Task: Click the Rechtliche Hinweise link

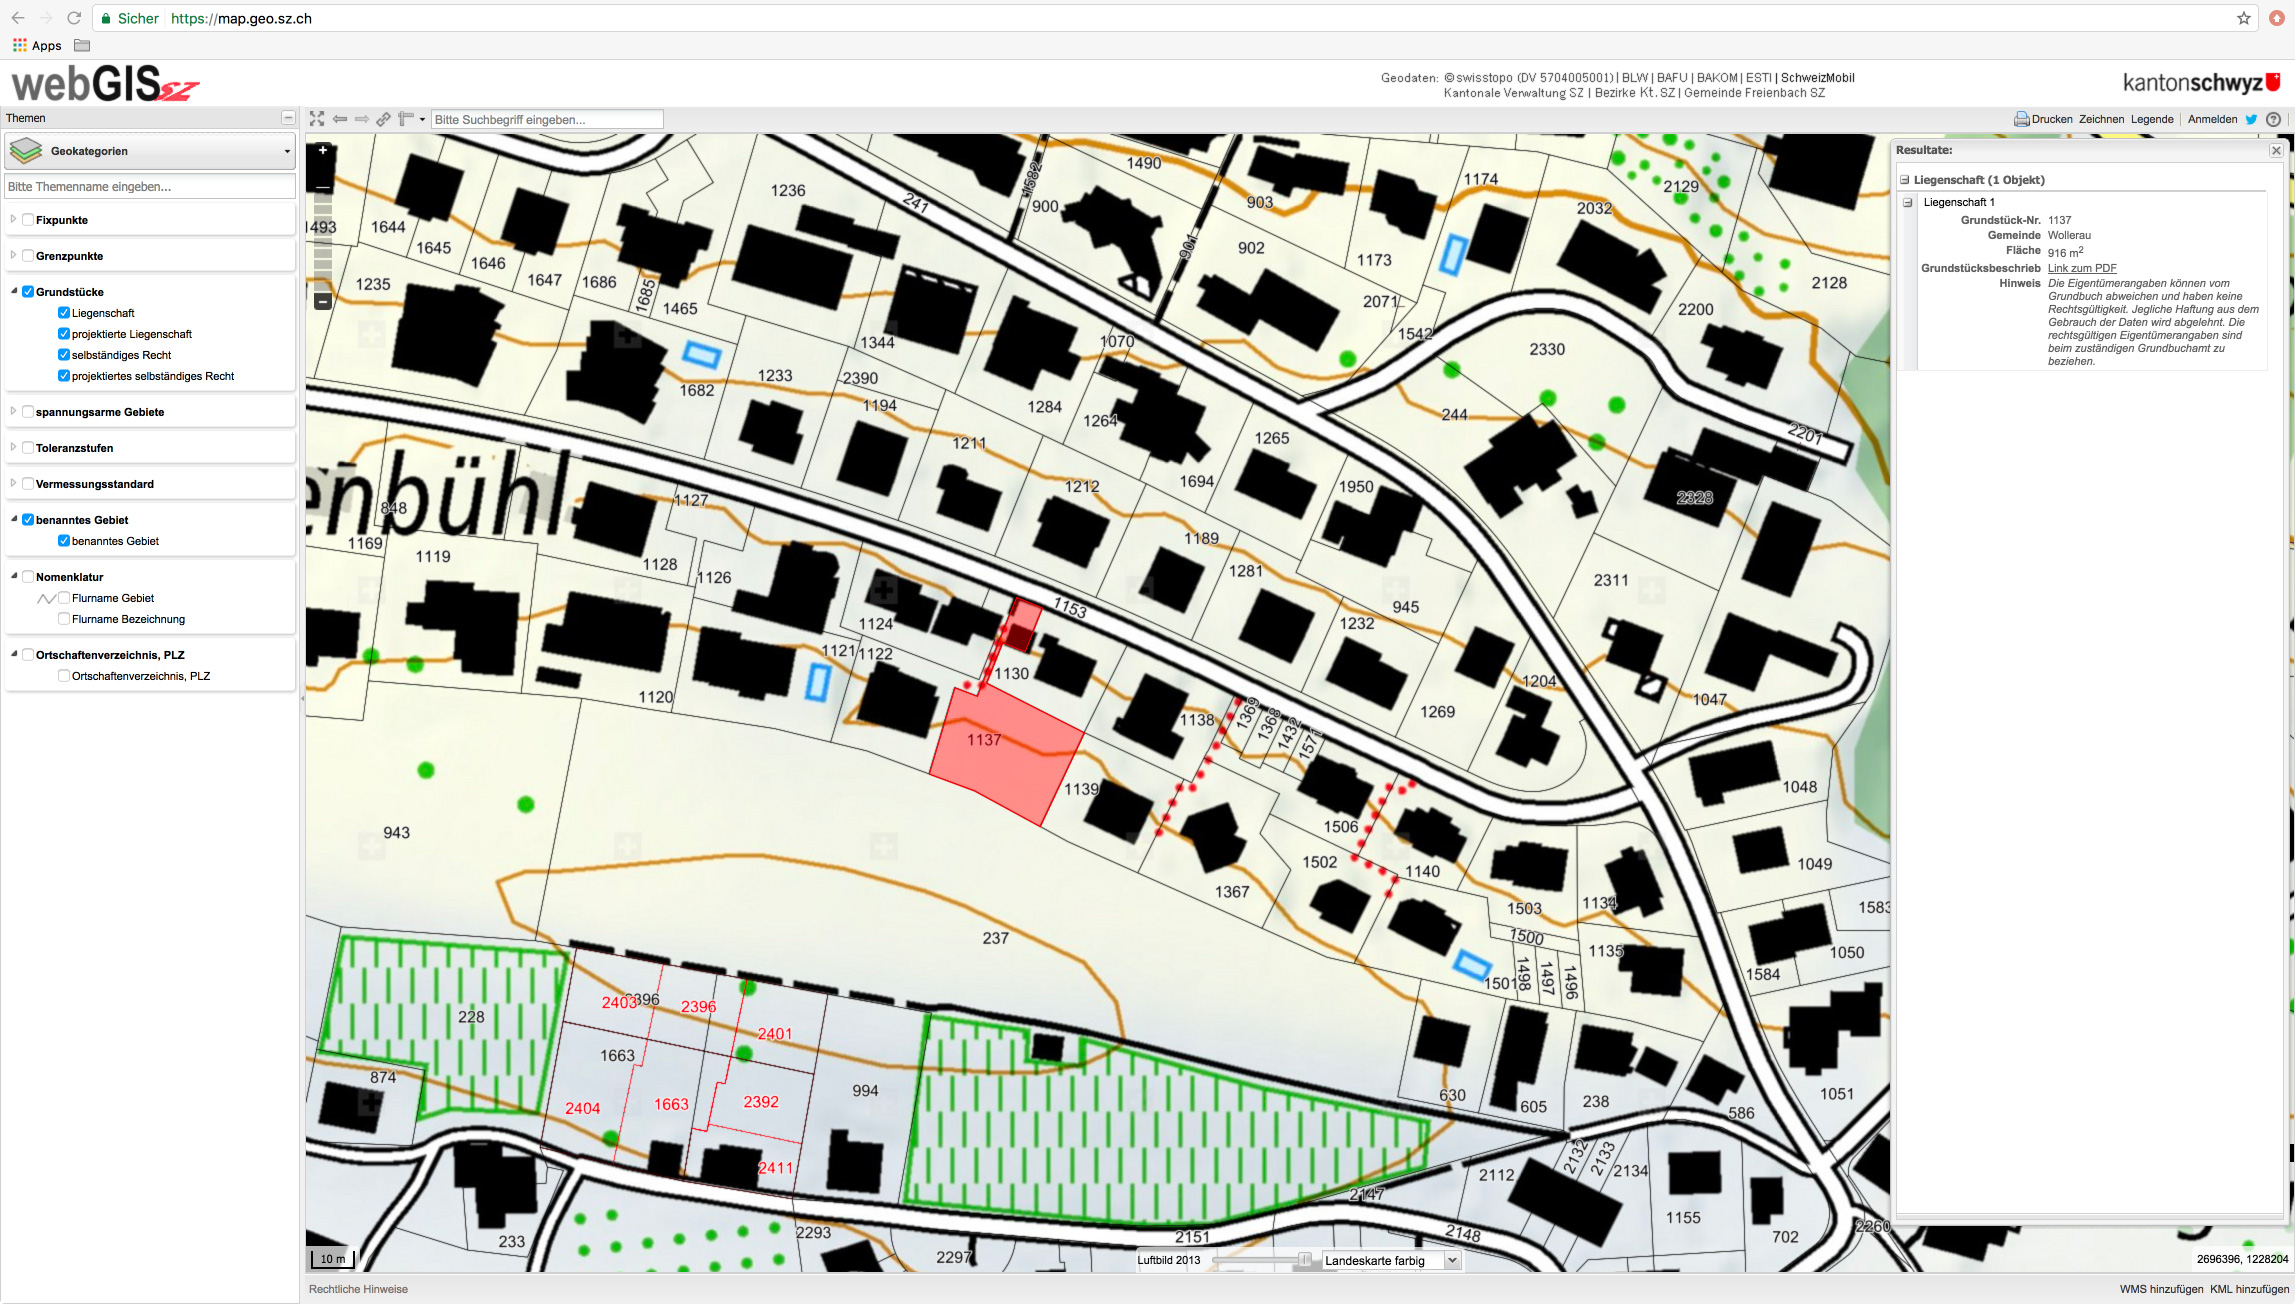Action: pos(358,1289)
